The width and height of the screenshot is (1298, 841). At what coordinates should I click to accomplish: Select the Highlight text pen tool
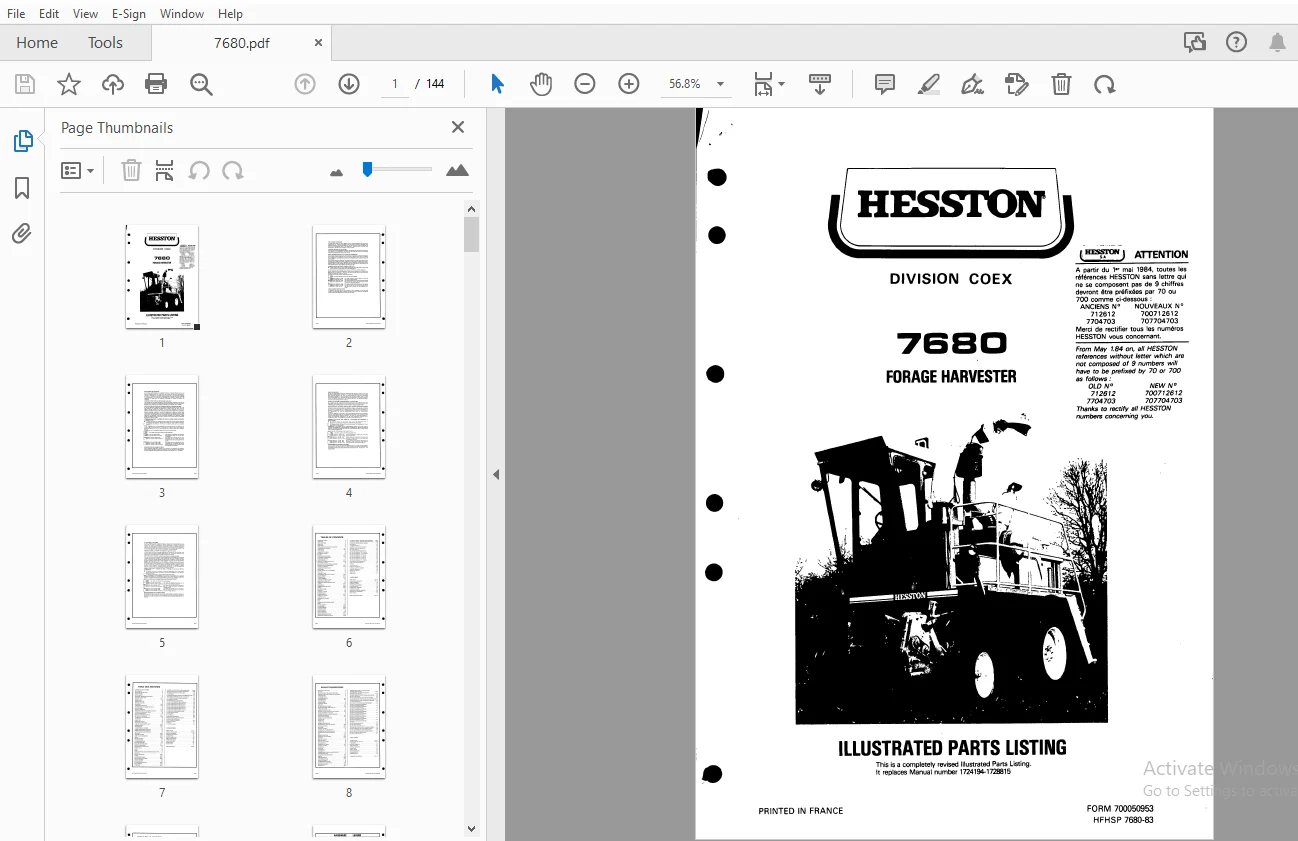pos(929,84)
